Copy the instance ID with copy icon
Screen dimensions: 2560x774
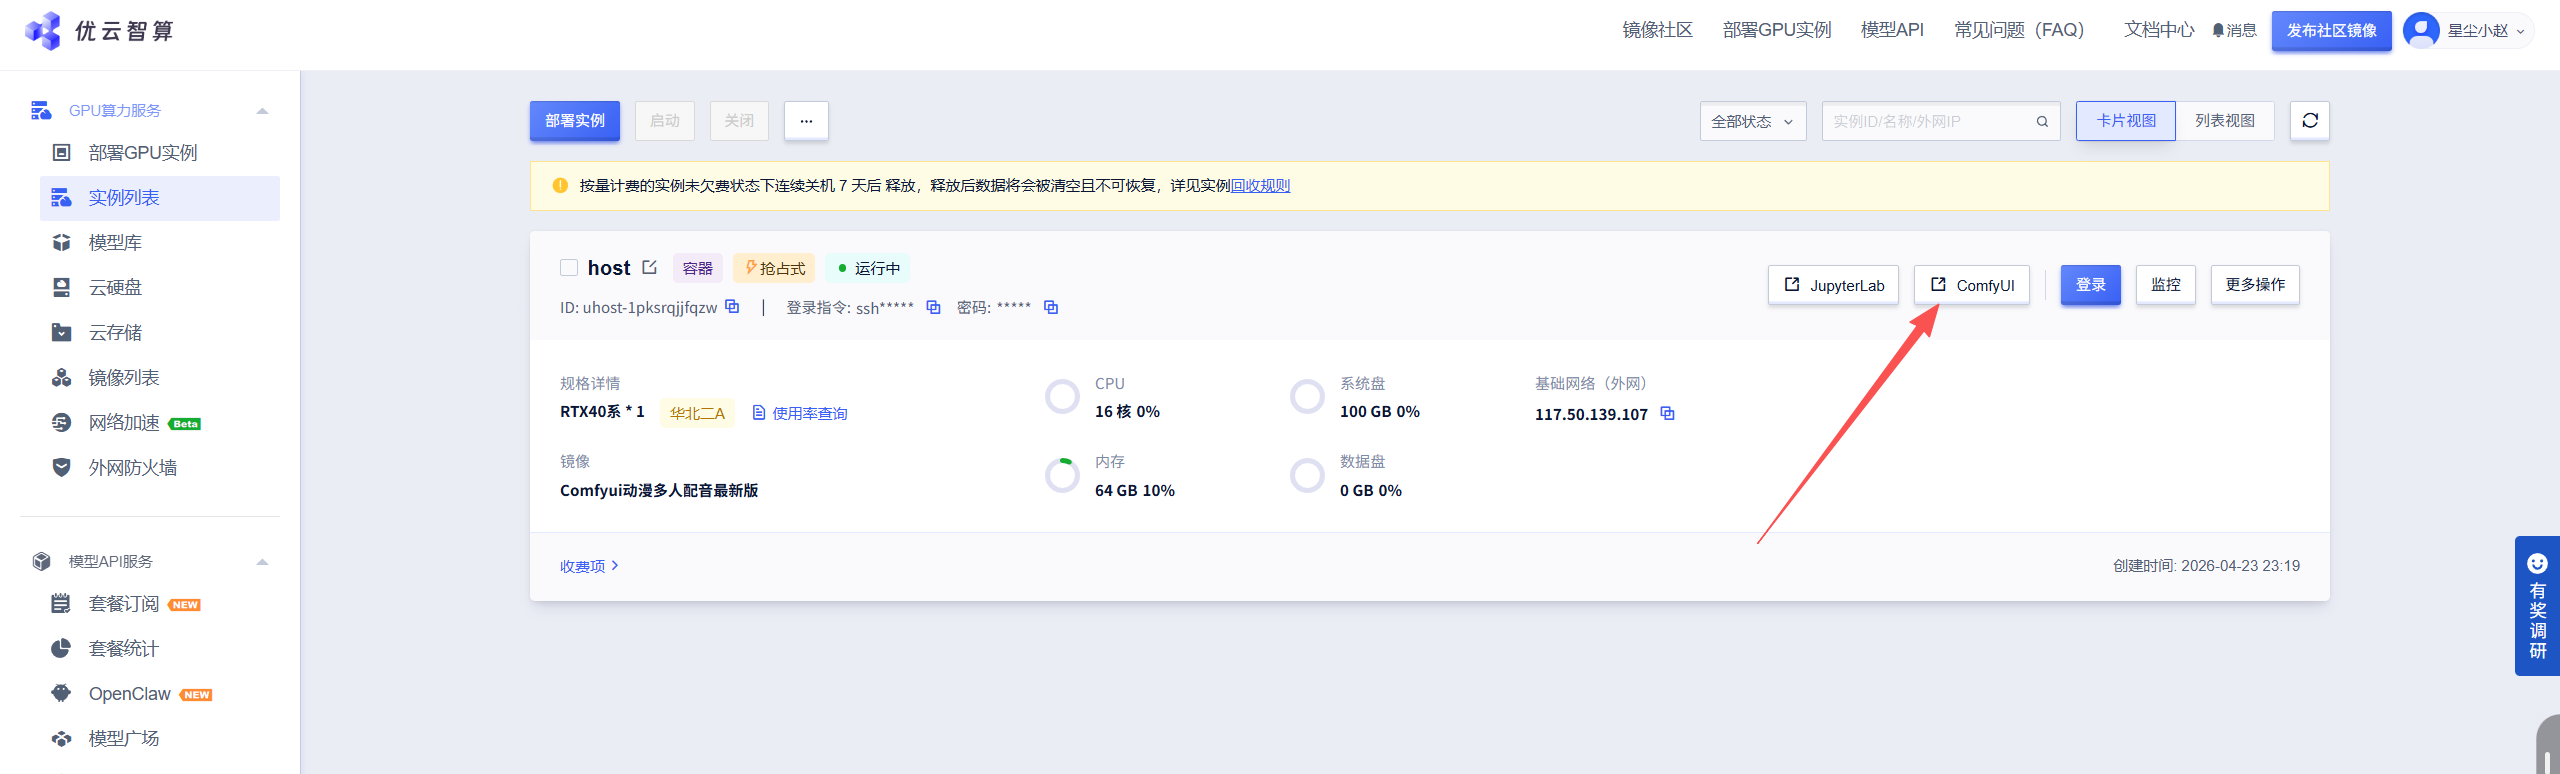pos(732,307)
